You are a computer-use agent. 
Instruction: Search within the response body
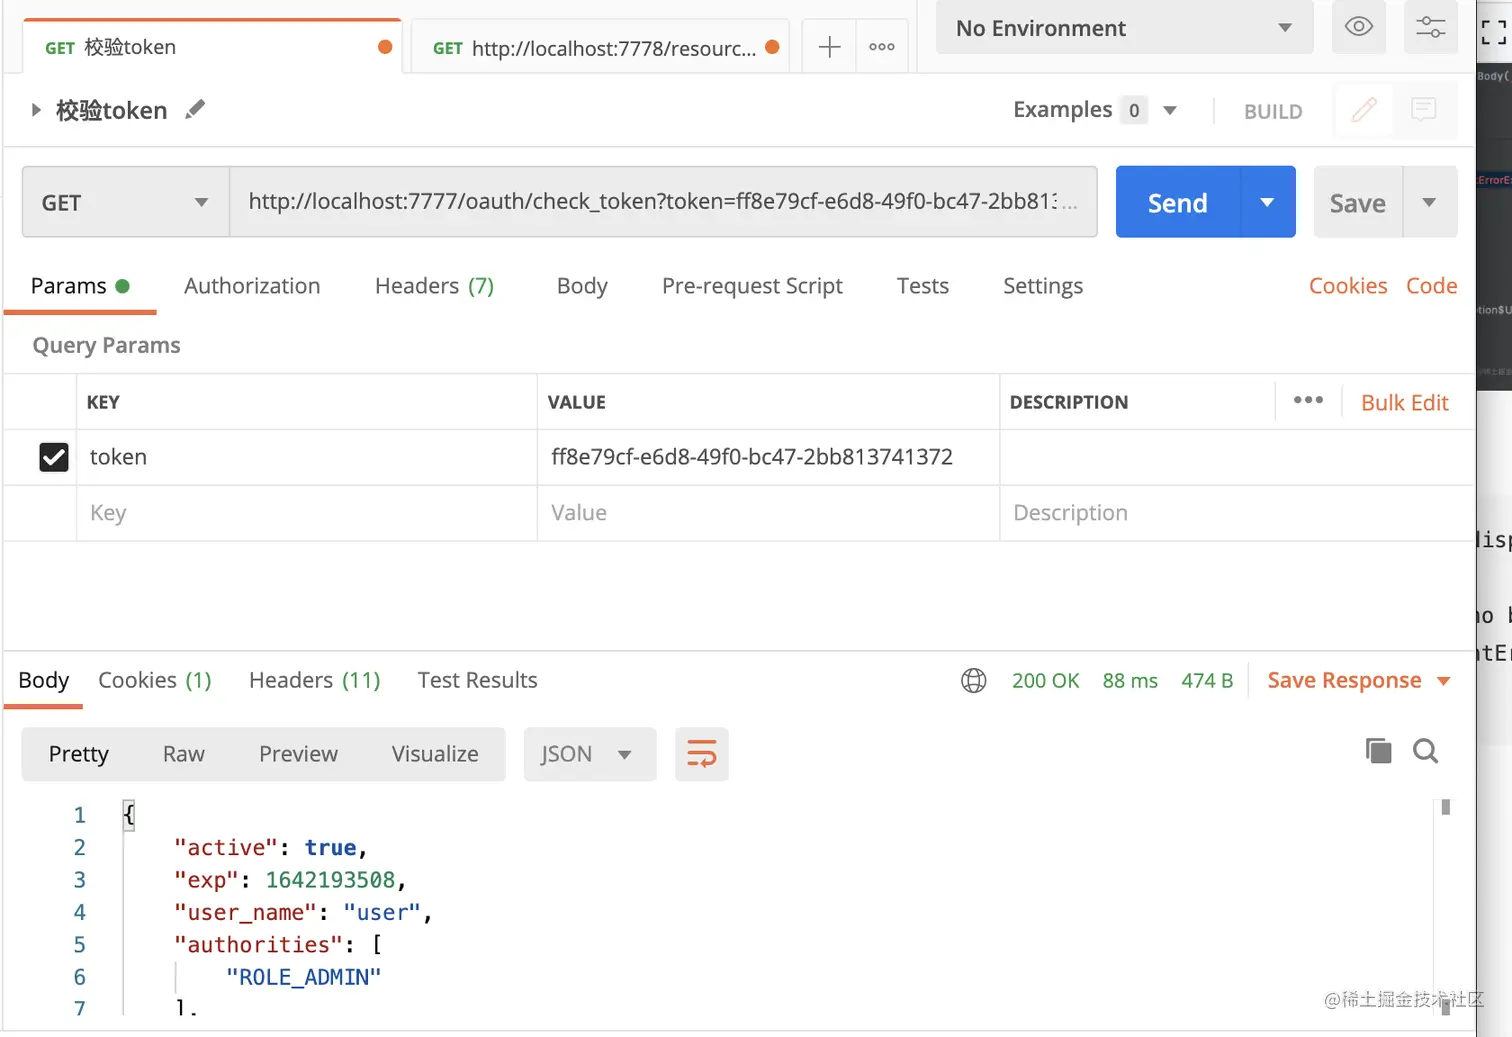1425,751
